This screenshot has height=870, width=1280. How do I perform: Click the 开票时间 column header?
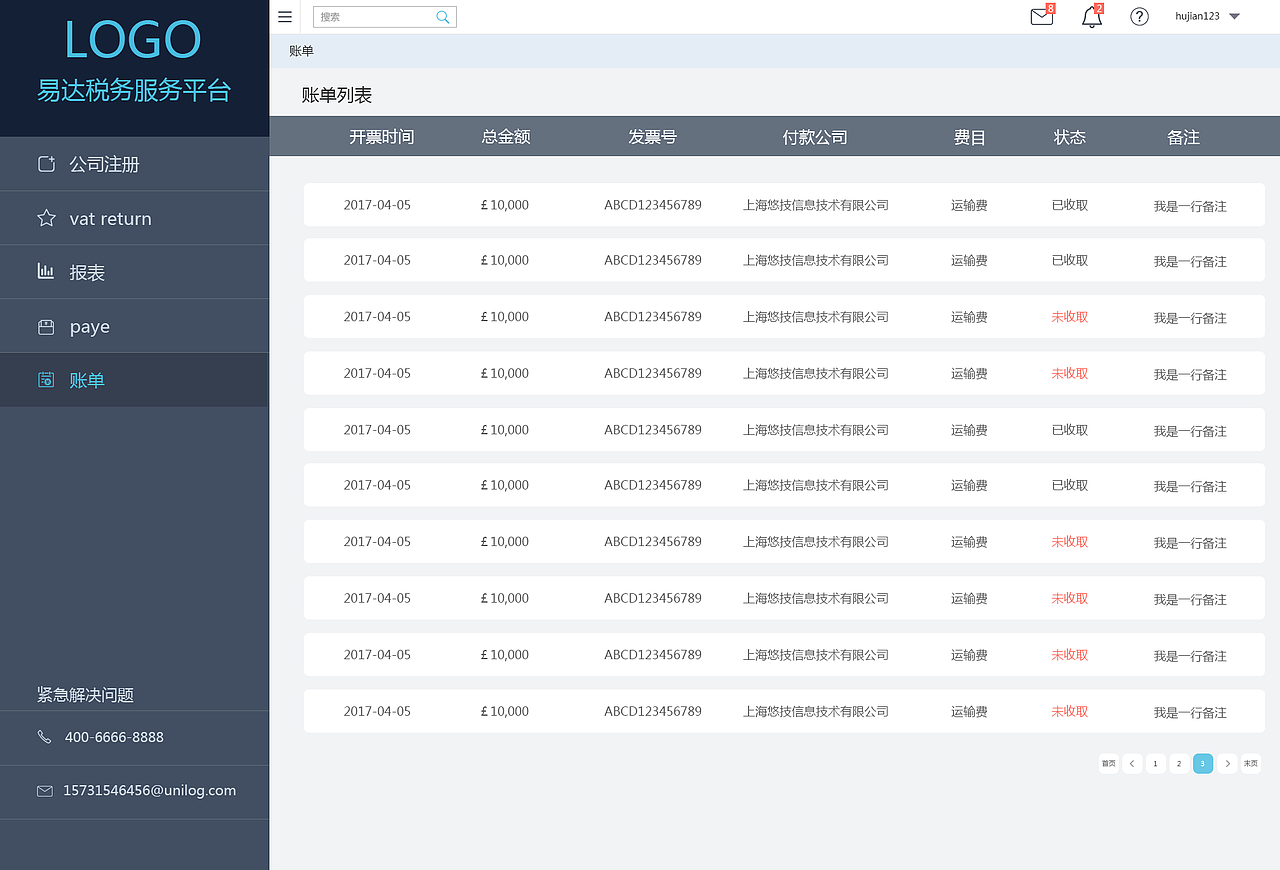point(381,137)
